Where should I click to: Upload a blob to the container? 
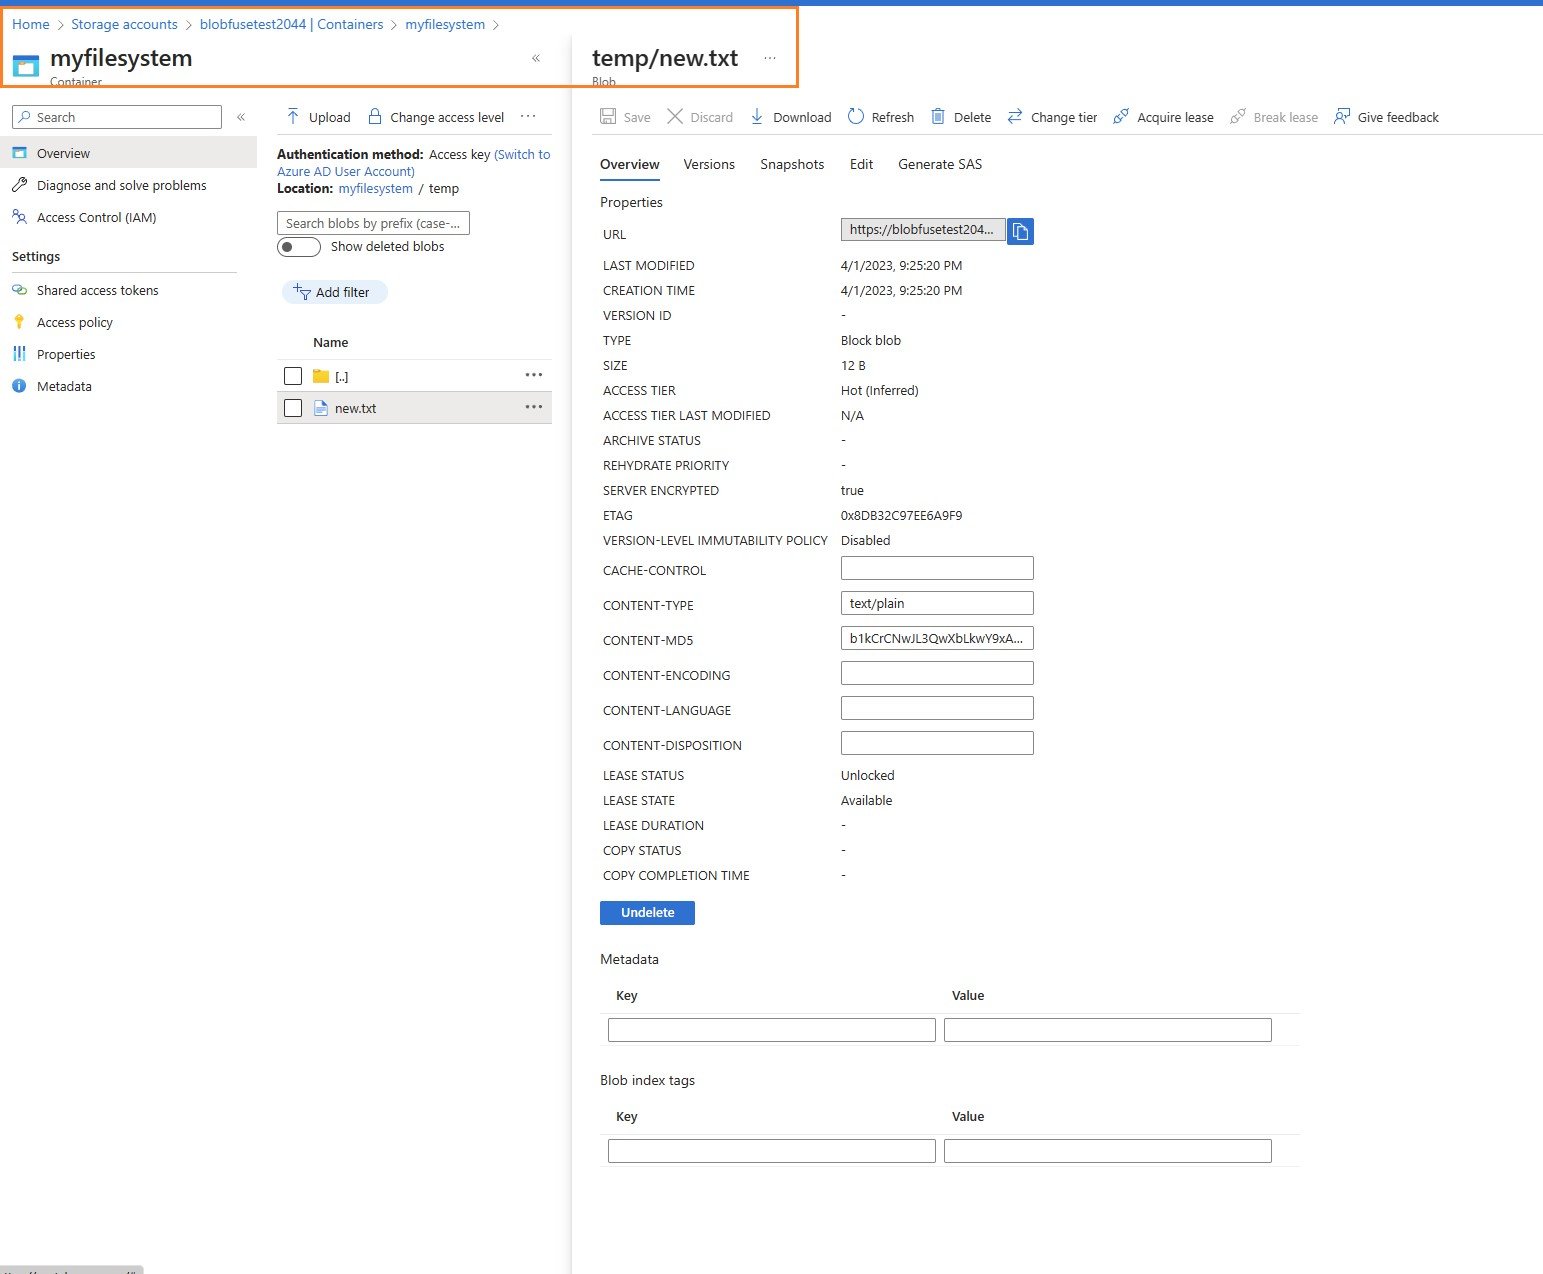pos(318,117)
